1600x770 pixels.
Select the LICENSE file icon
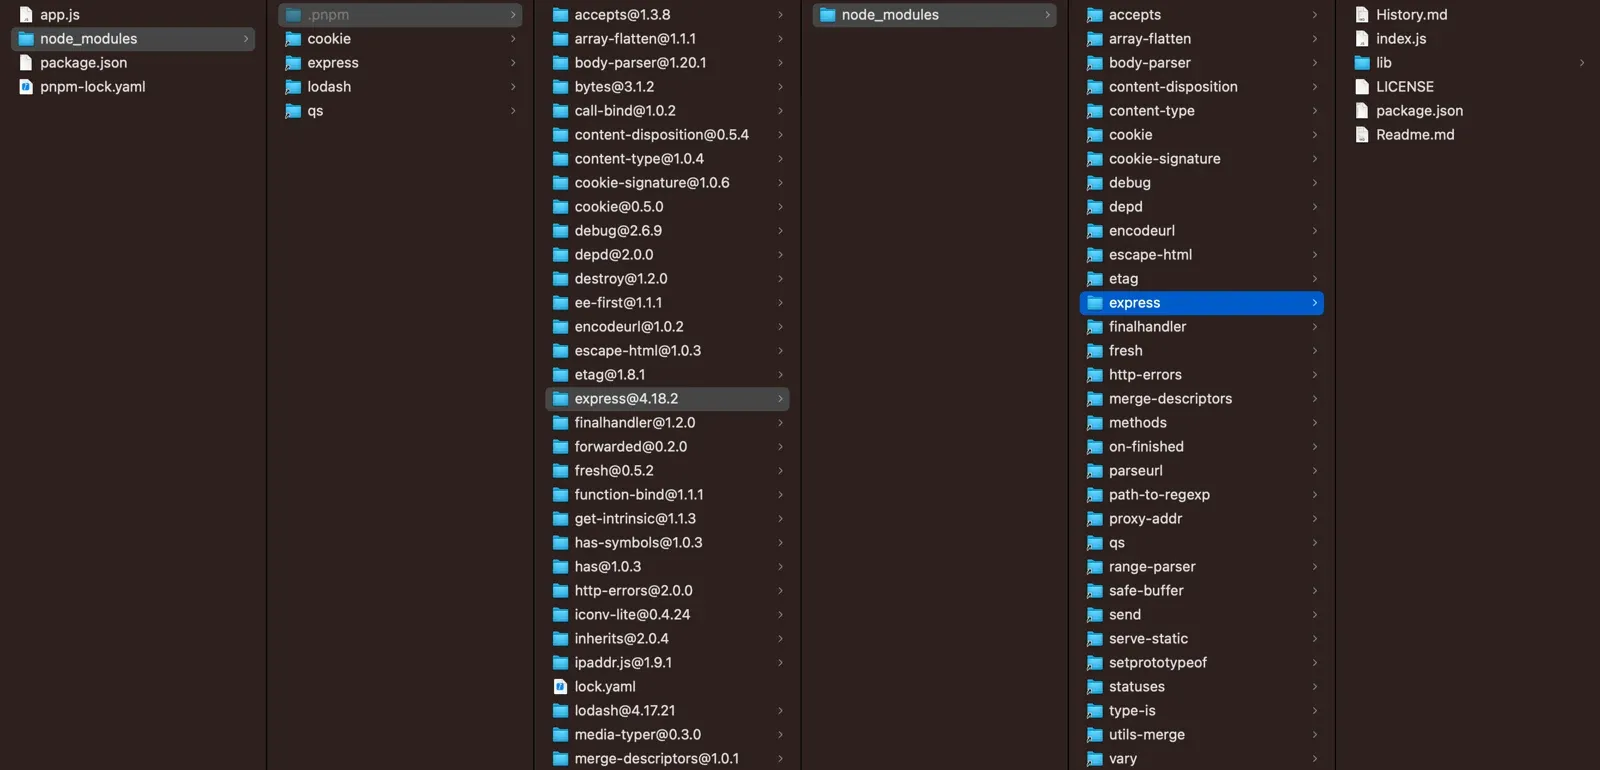(x=1362, y=87)
